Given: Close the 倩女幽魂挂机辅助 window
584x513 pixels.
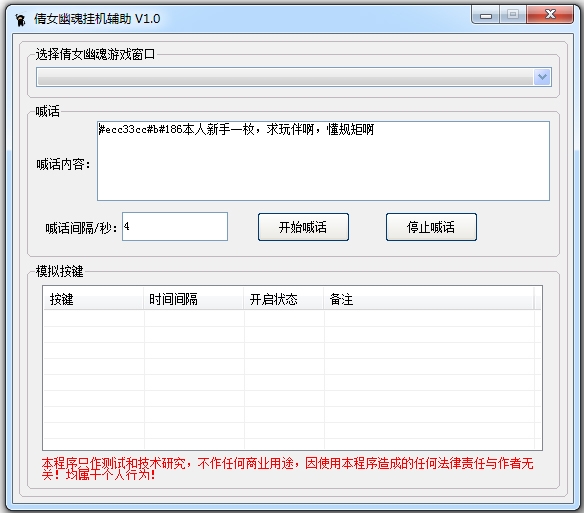Looking at the screenshot, I should point(550,15).
